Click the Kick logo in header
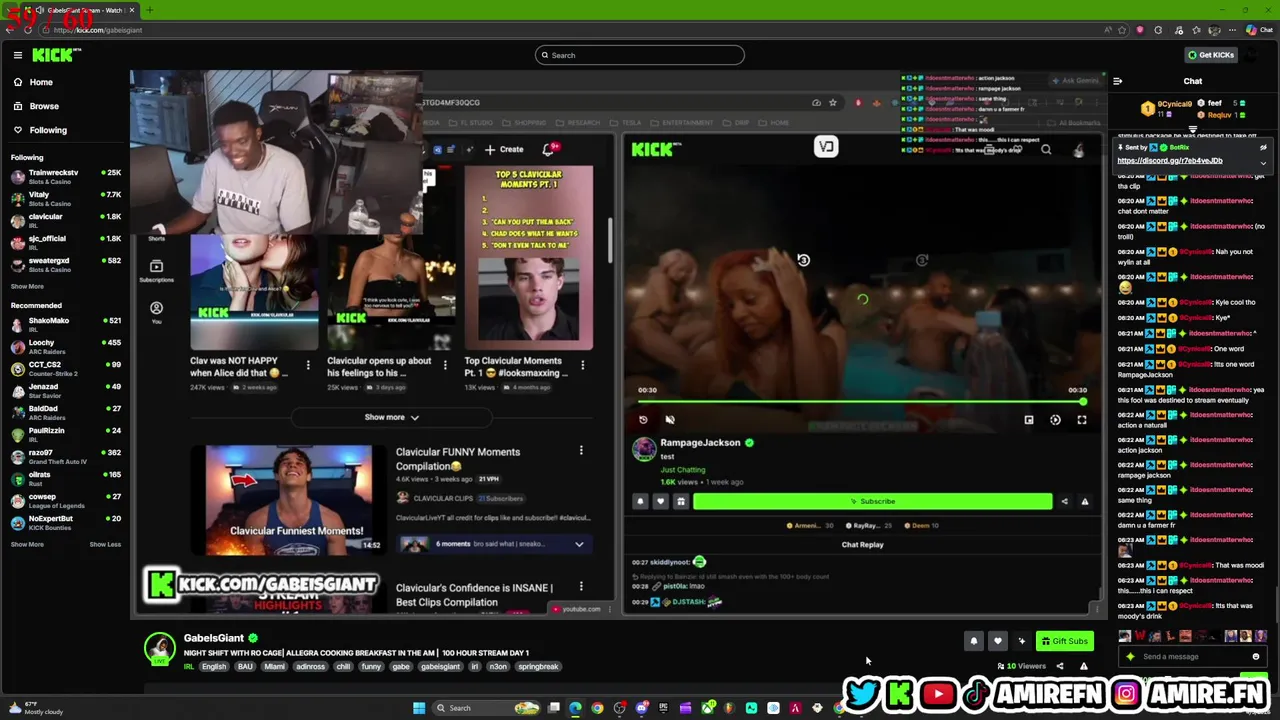1280x720 pixels. pos(53,55)
